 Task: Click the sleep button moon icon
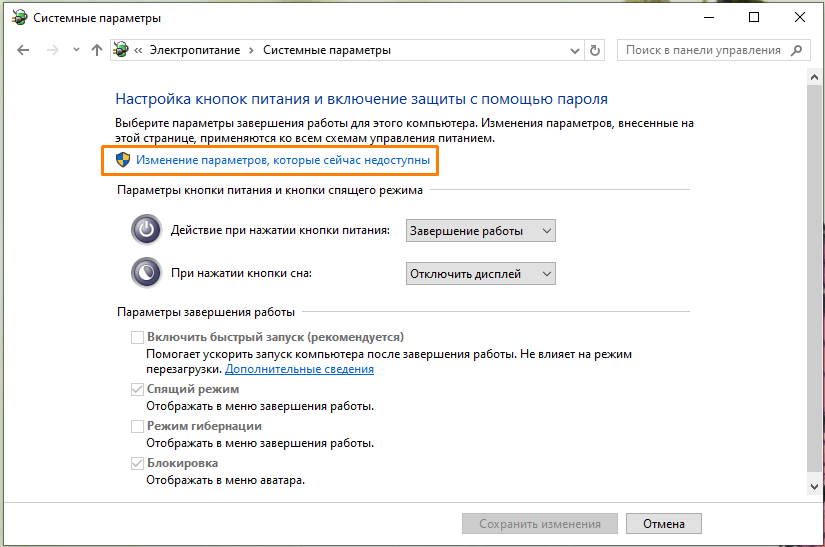[x=146, y=272]
